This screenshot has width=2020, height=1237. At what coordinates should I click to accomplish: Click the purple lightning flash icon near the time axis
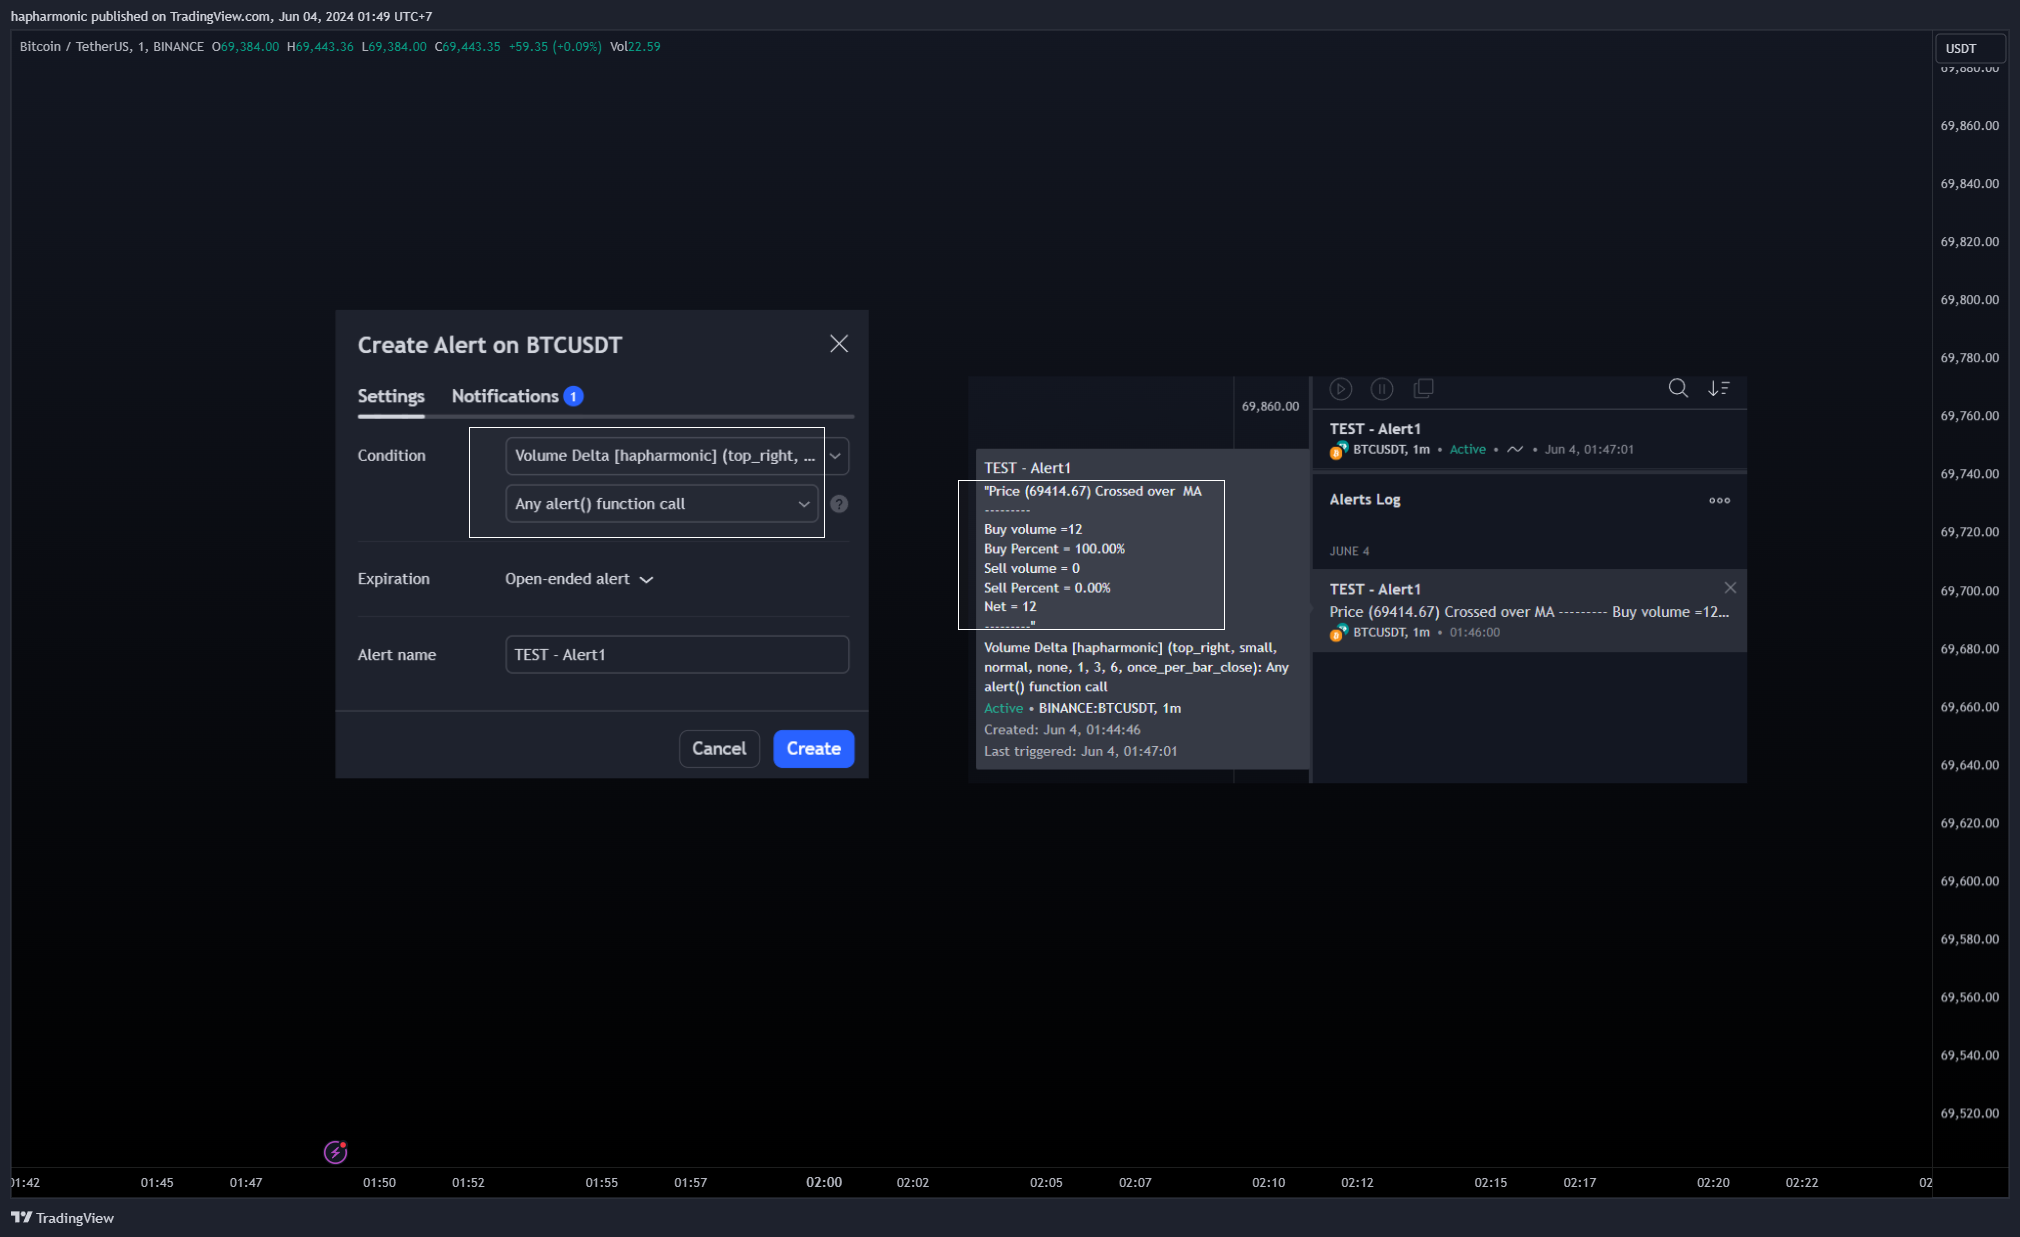pos(336,1152)
